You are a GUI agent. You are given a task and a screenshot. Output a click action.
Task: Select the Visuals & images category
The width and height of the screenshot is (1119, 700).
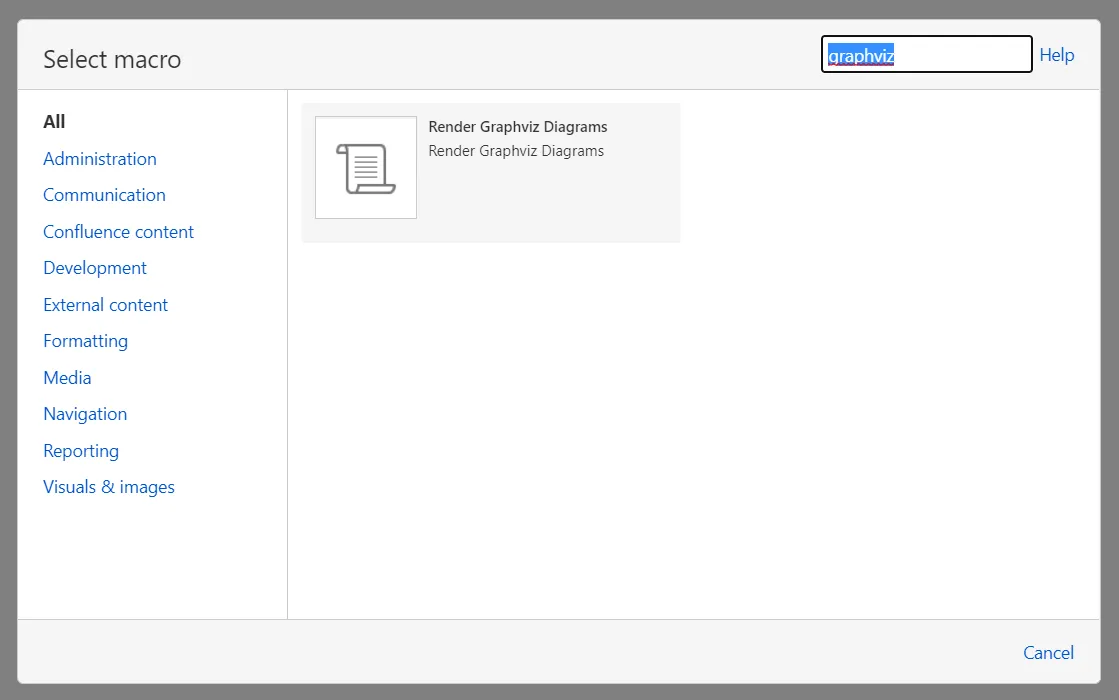[108, 487]
